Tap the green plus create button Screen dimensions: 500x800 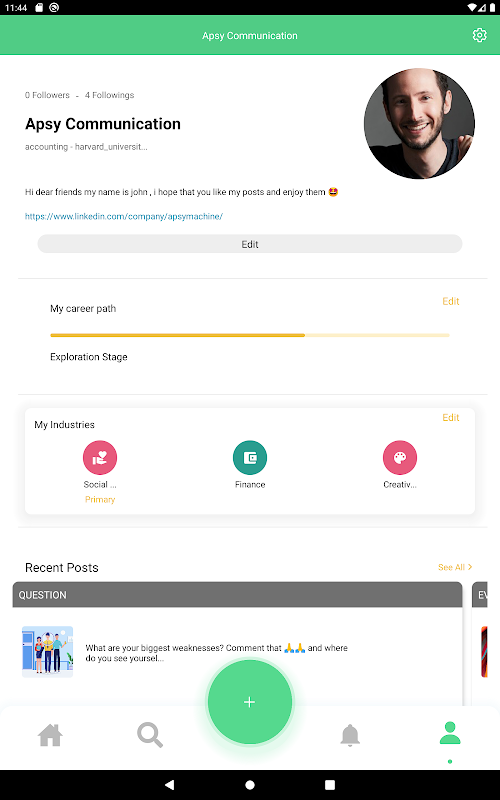pyautogui.click(x=249, y=702)
